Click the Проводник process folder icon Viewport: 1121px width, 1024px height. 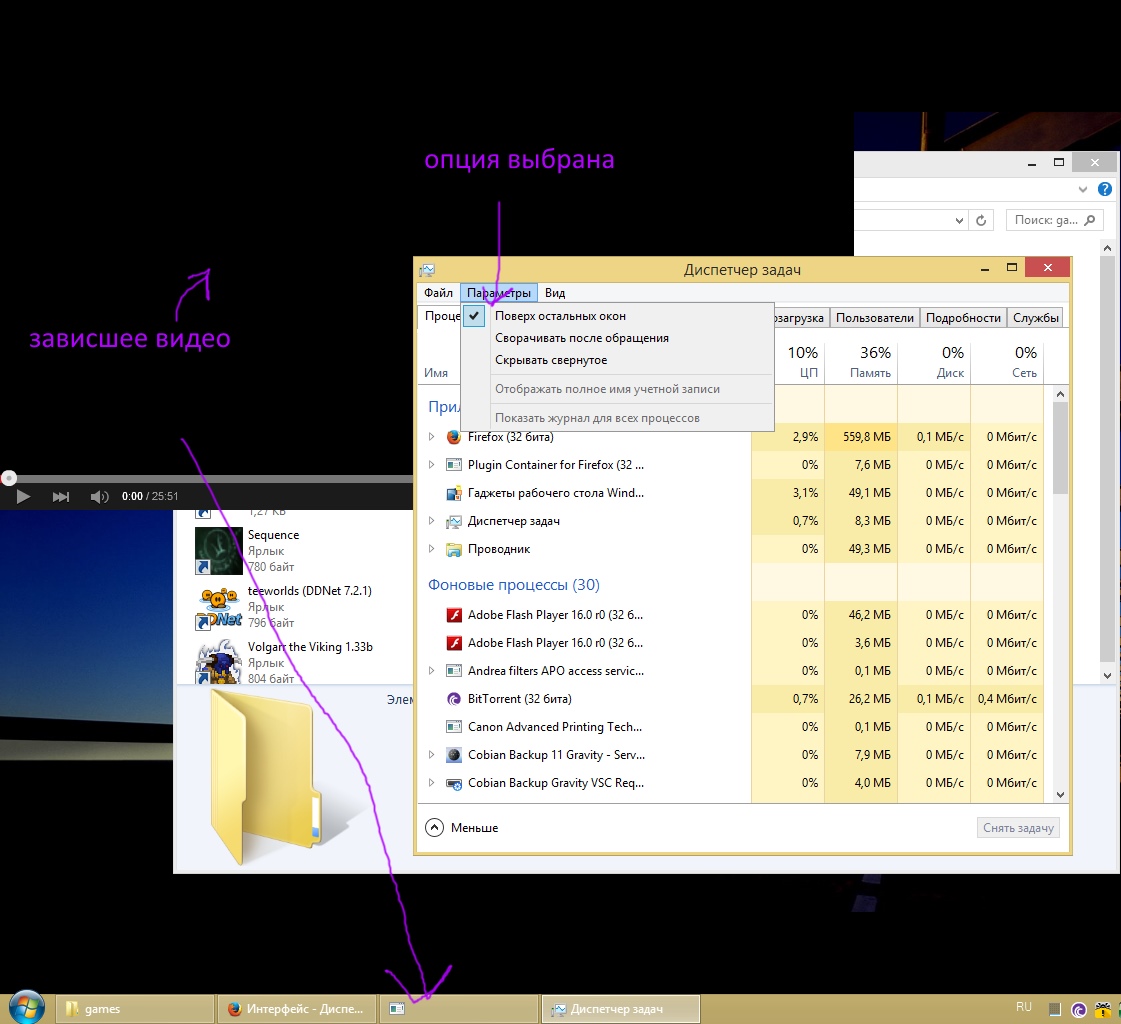point(453,549)
